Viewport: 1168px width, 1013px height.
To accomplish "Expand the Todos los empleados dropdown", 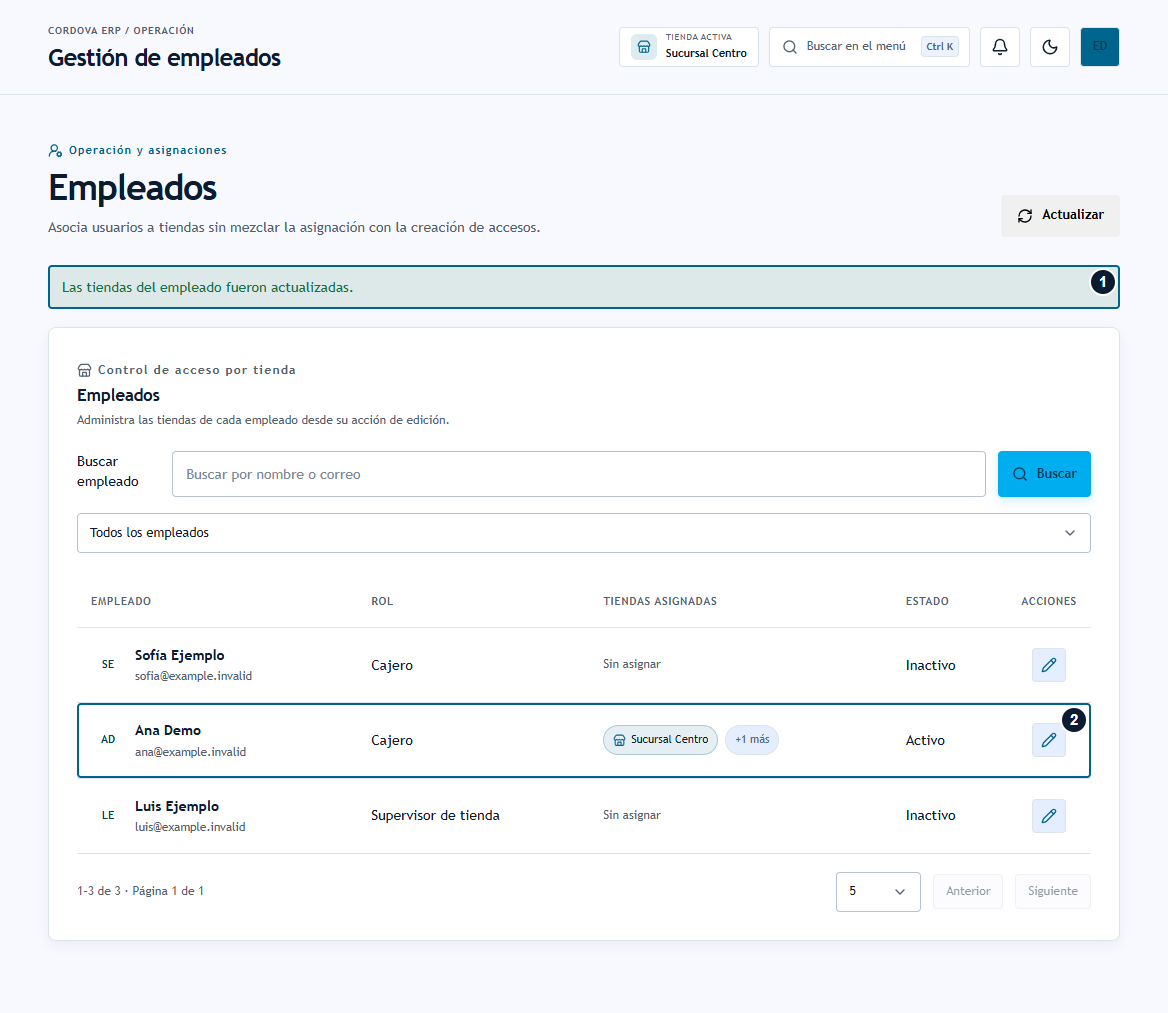I will pos(583,533).
